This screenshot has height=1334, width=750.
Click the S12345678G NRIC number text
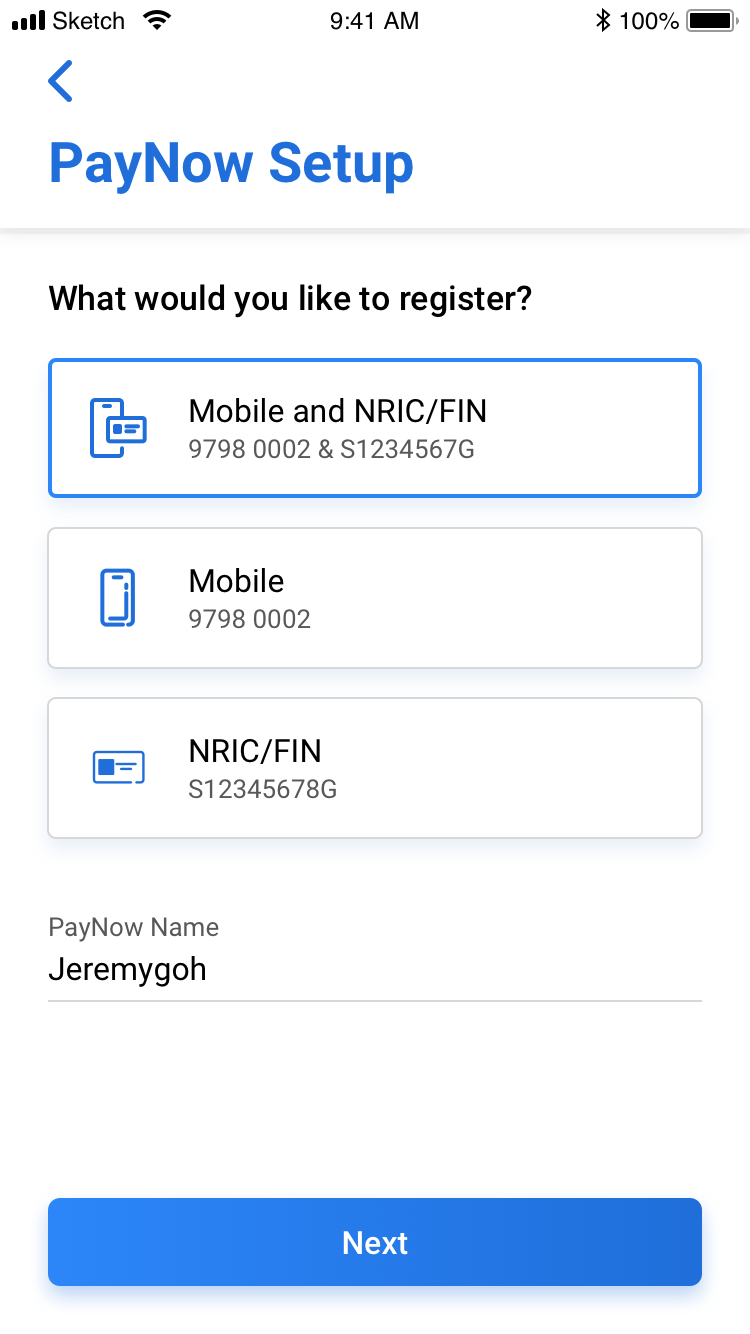point(263,789)
